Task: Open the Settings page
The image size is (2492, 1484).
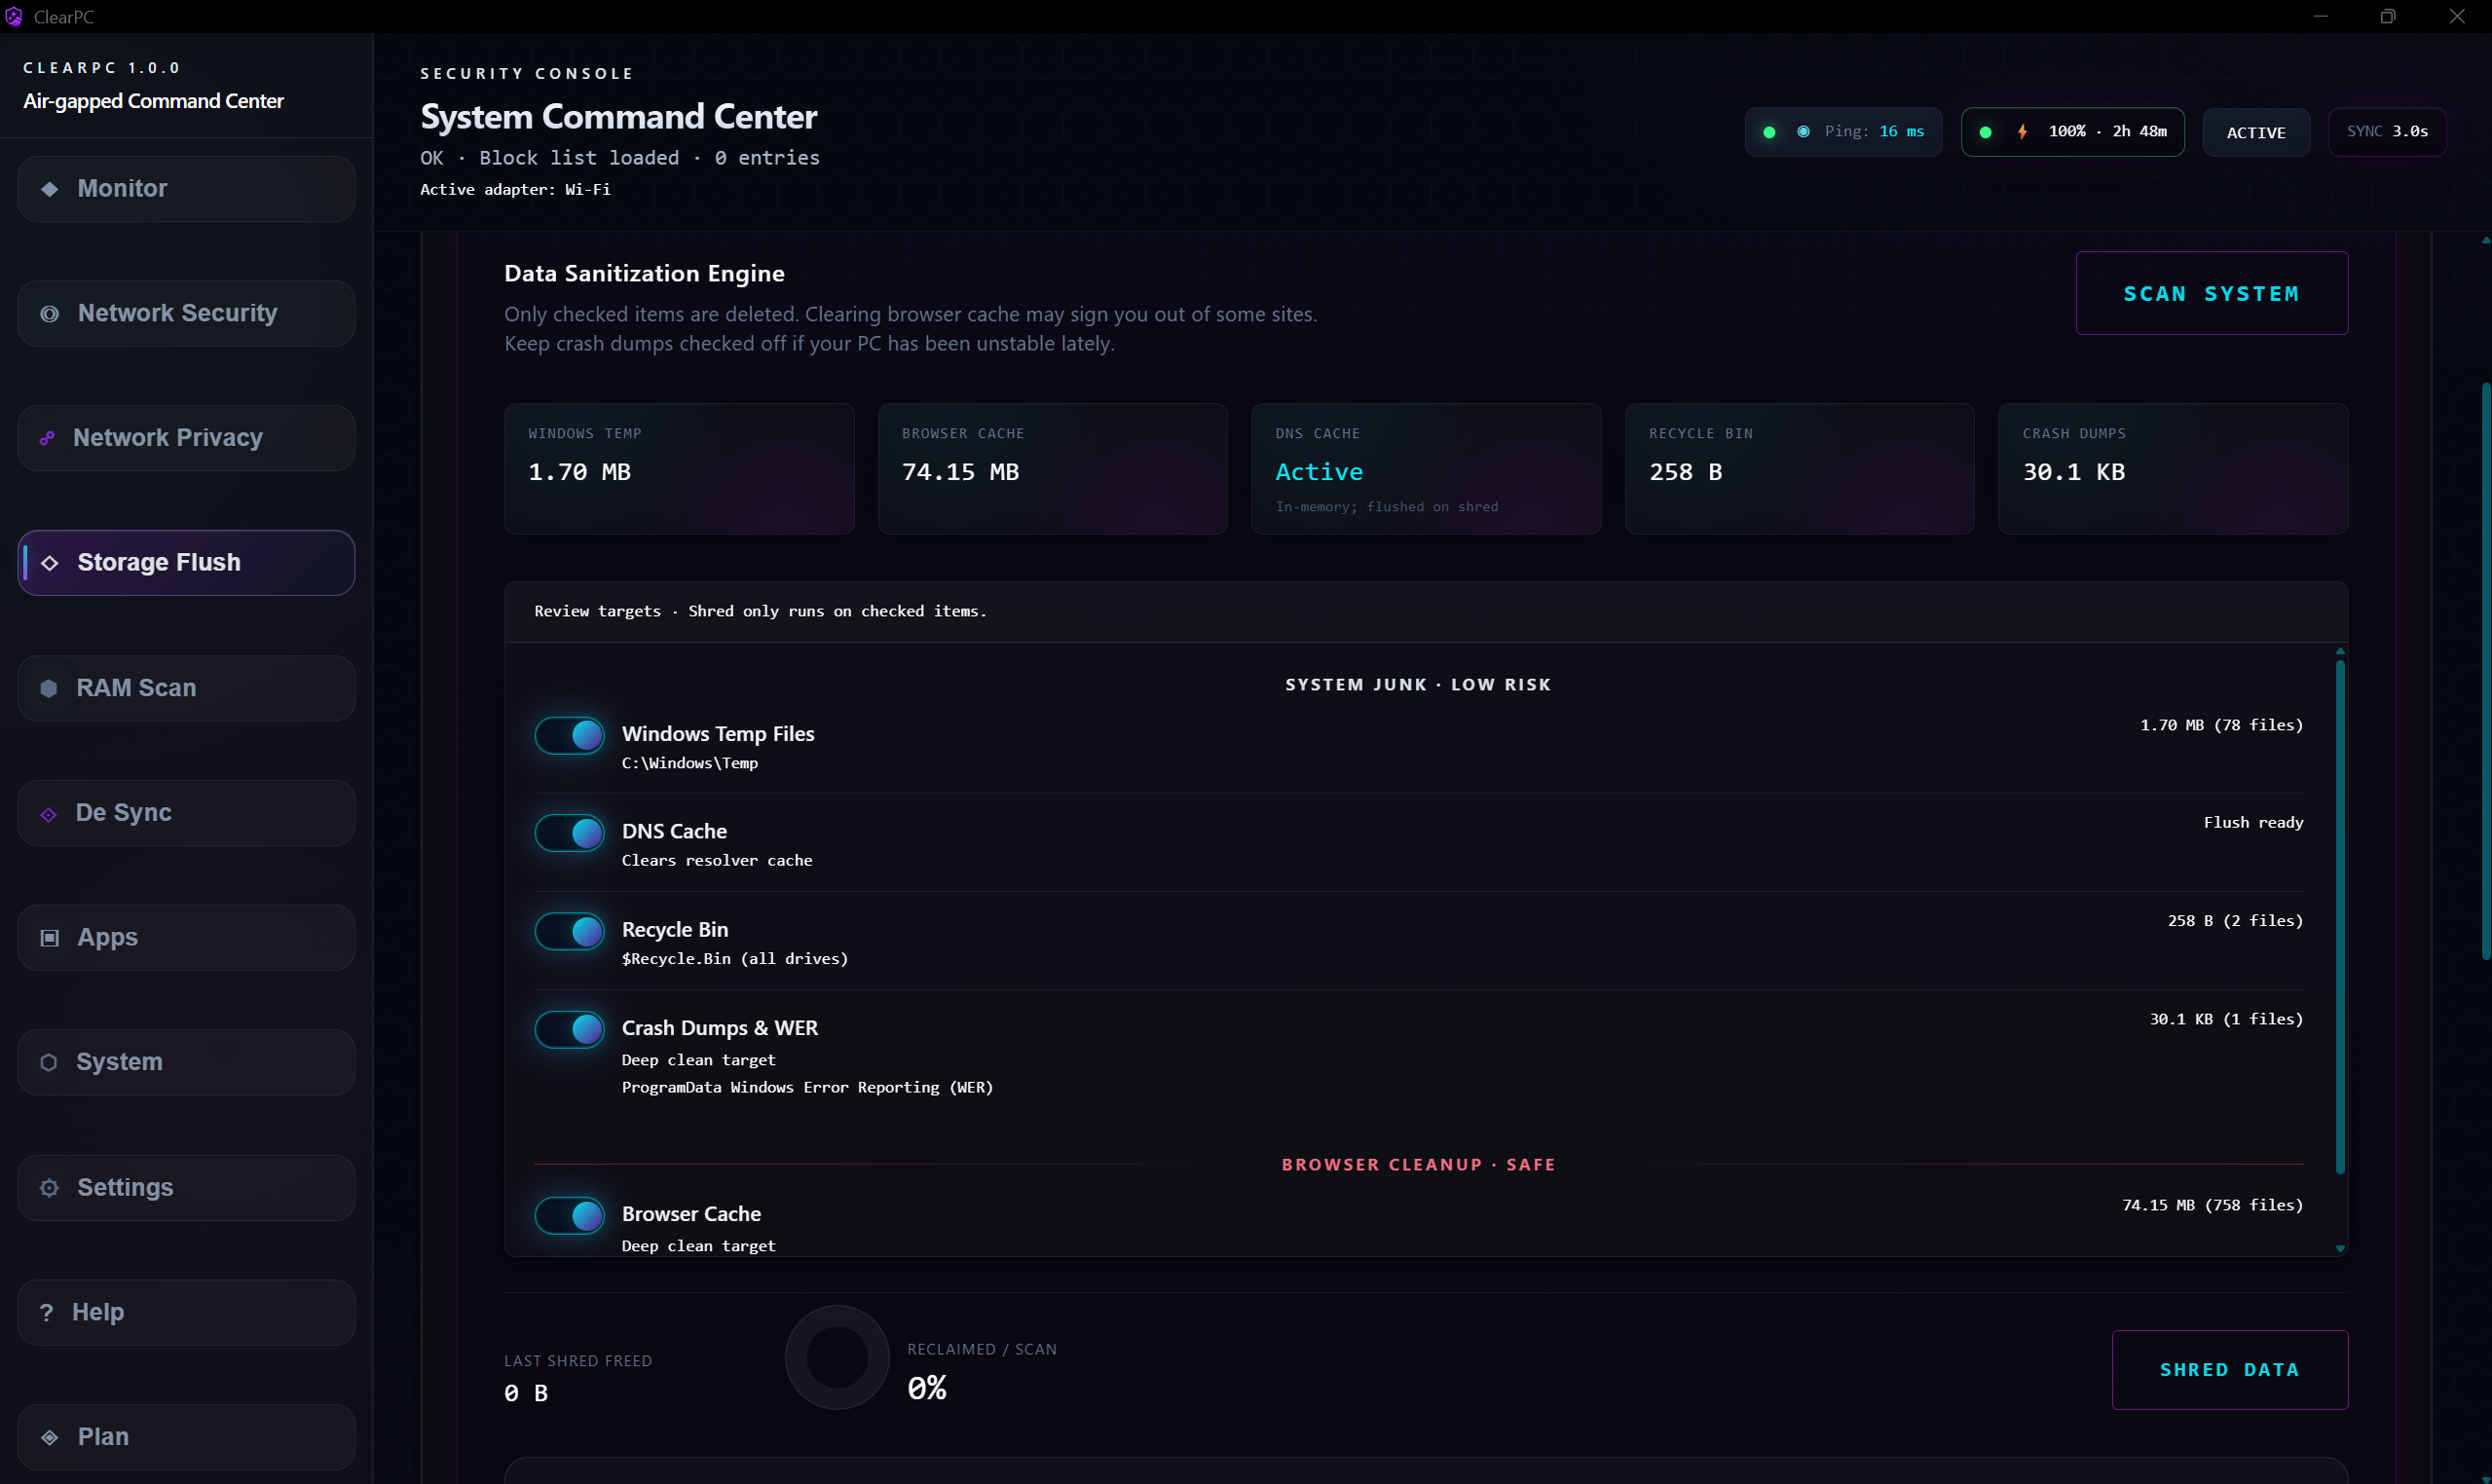Action: coord(186,1188)
